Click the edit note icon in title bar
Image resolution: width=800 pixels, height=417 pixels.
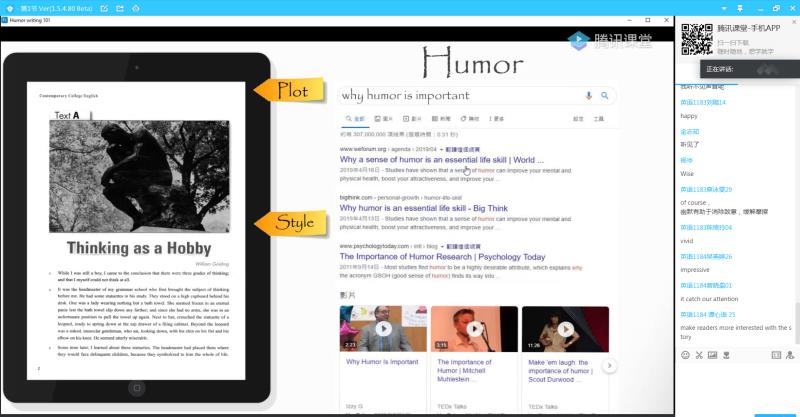[104, 8]
